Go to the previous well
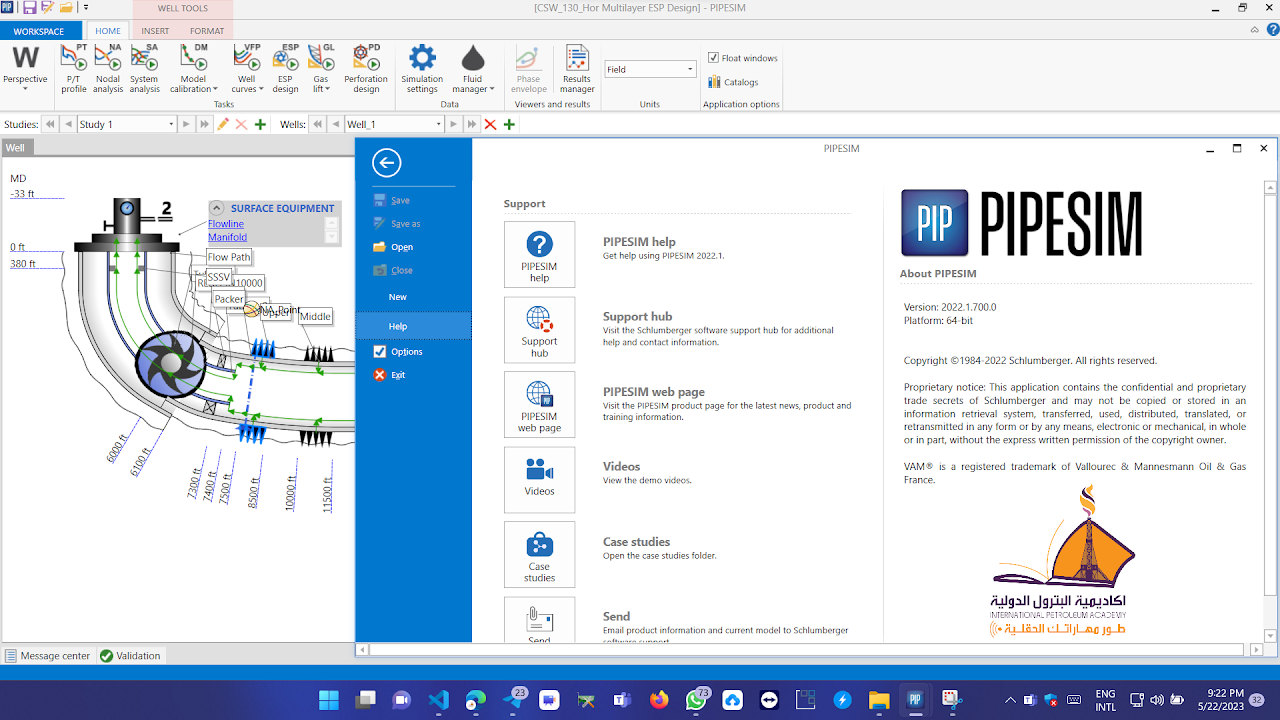Viewport: 1280px width, 720px height. pos(335,124)
